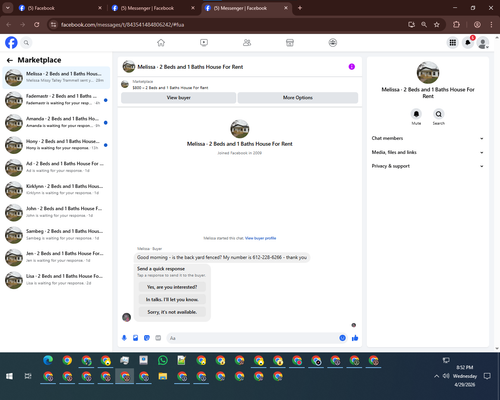Open Task View on taskbar
Viewport: 500px width, 400px height.
point(28,376)
